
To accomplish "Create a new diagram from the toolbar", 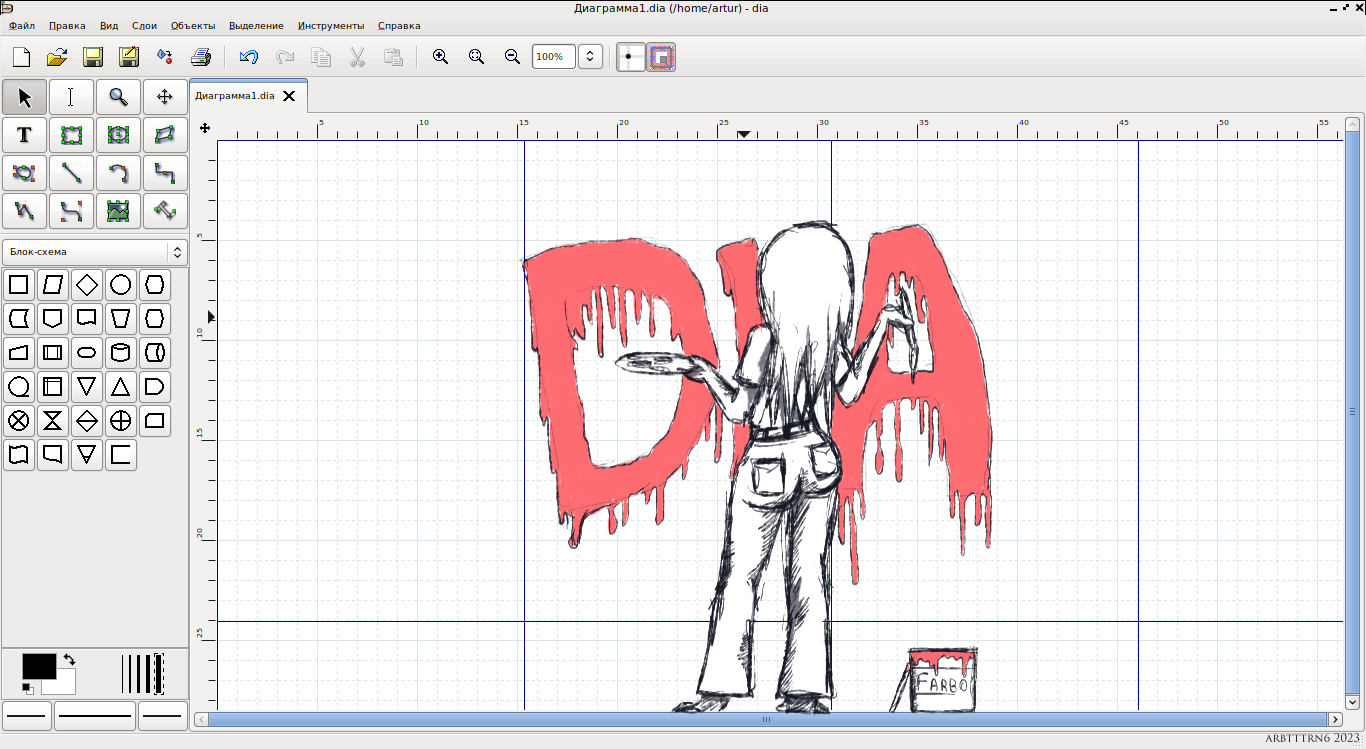I will pyautogui.click(x=21, y=57).
